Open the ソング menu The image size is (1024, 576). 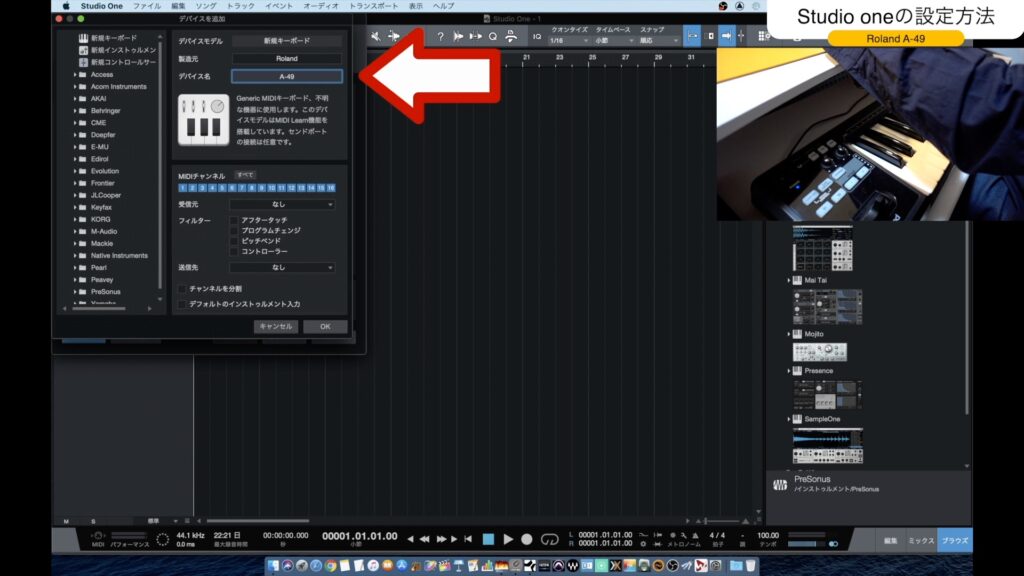[206, 6]
